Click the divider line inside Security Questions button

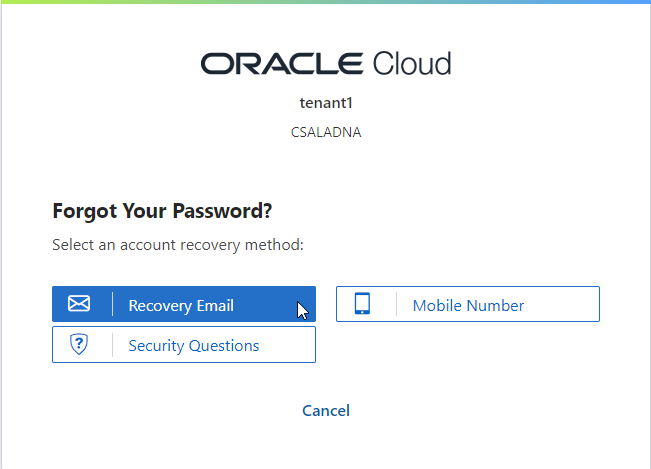click(112, 345)
